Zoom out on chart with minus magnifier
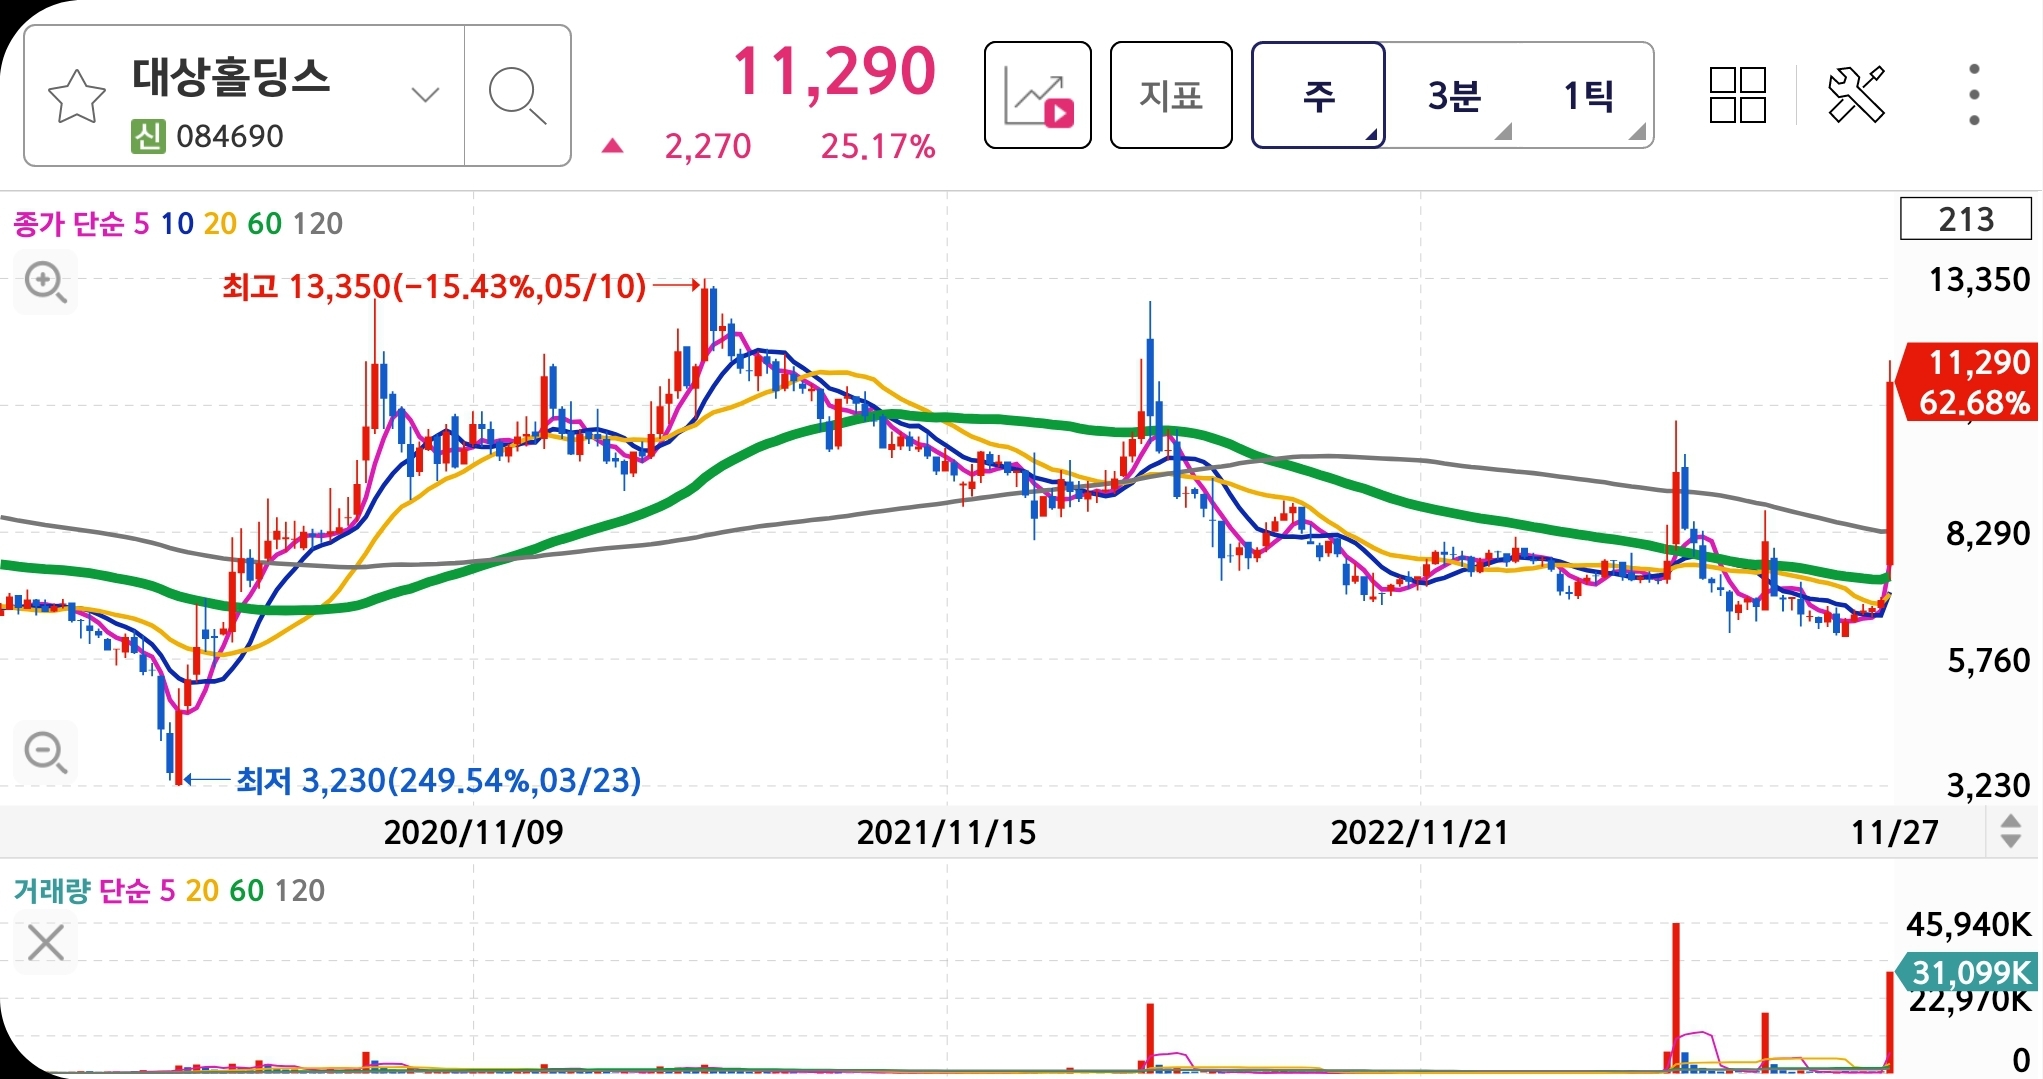 coord(46,752)
